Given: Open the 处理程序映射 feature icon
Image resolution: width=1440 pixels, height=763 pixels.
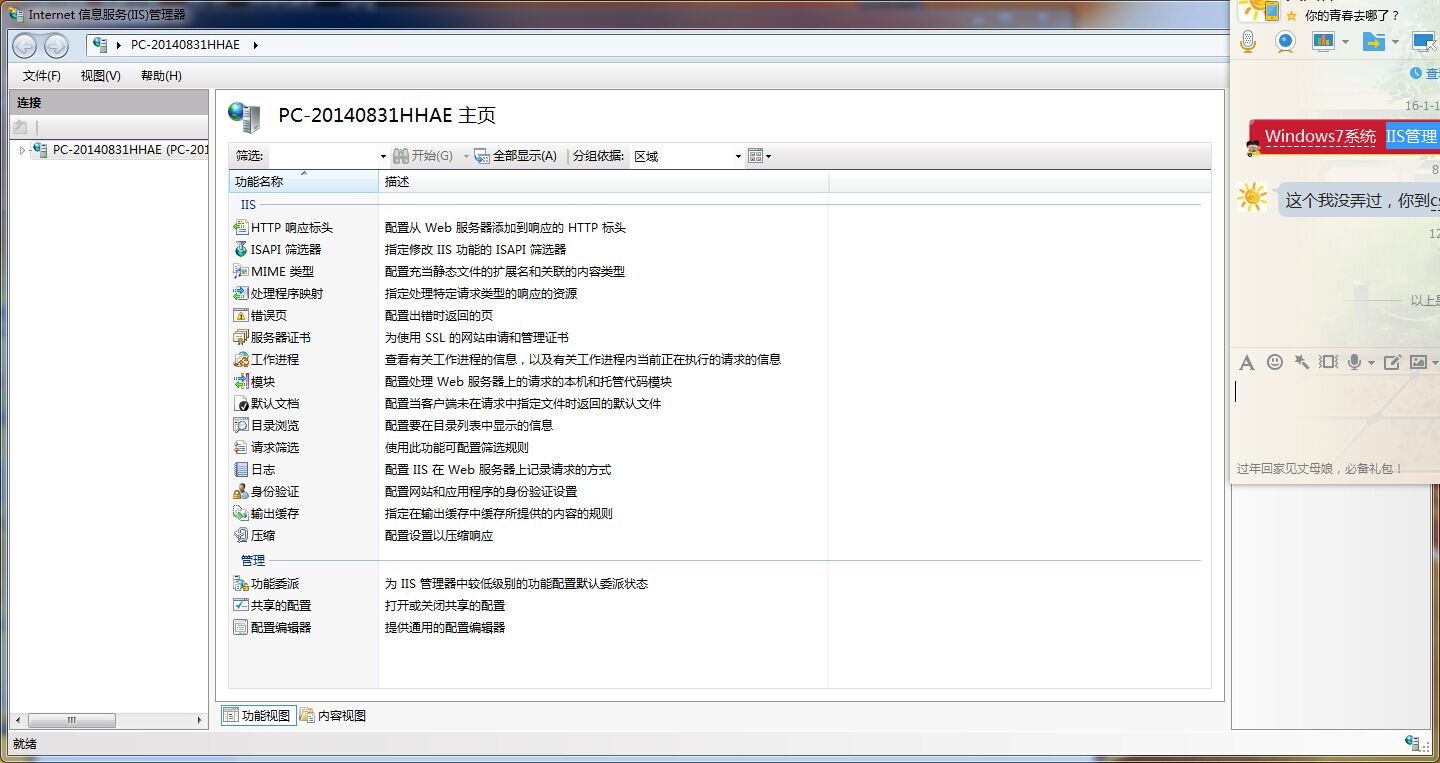Looking at the screenshot, I should 240,294.
